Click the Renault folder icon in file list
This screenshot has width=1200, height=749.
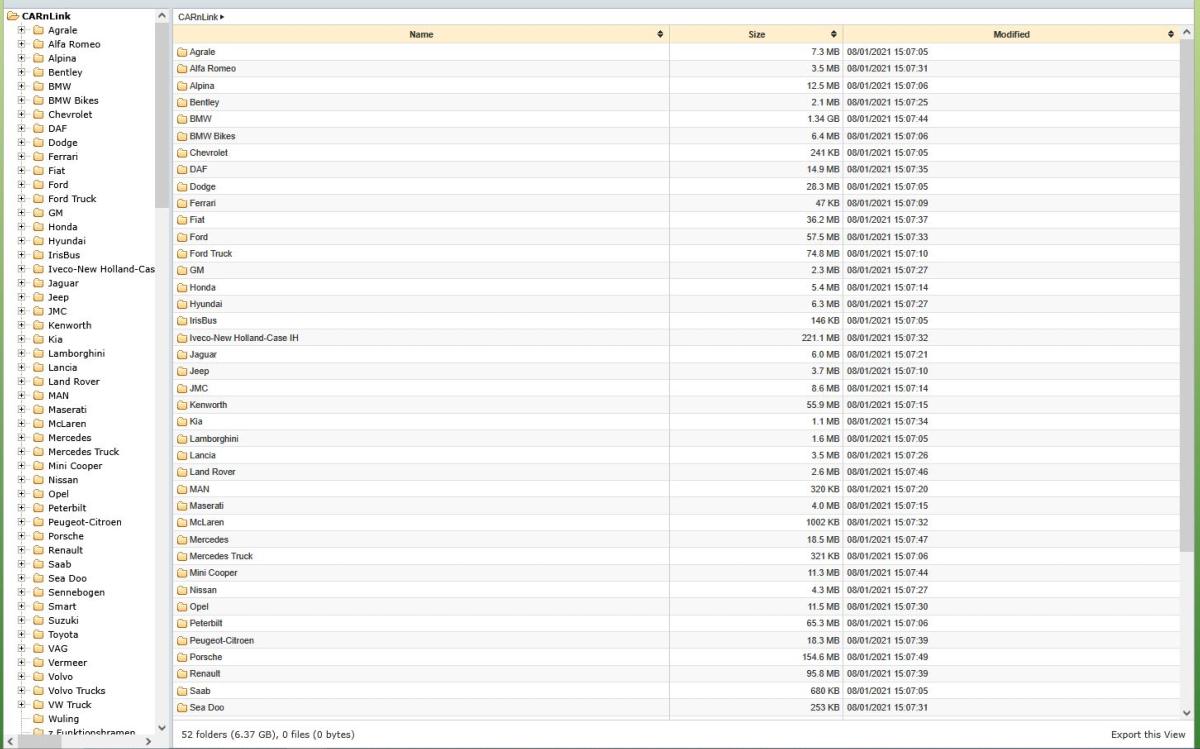(x=182, y=674)
